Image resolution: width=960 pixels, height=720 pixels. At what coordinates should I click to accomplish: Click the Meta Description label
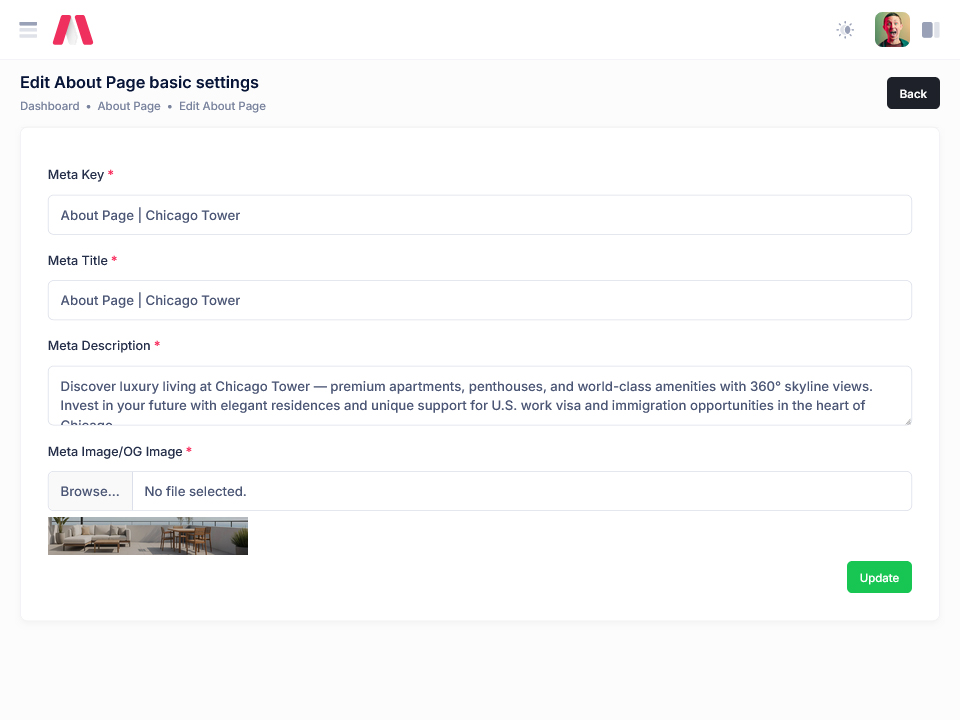(99, 346)
